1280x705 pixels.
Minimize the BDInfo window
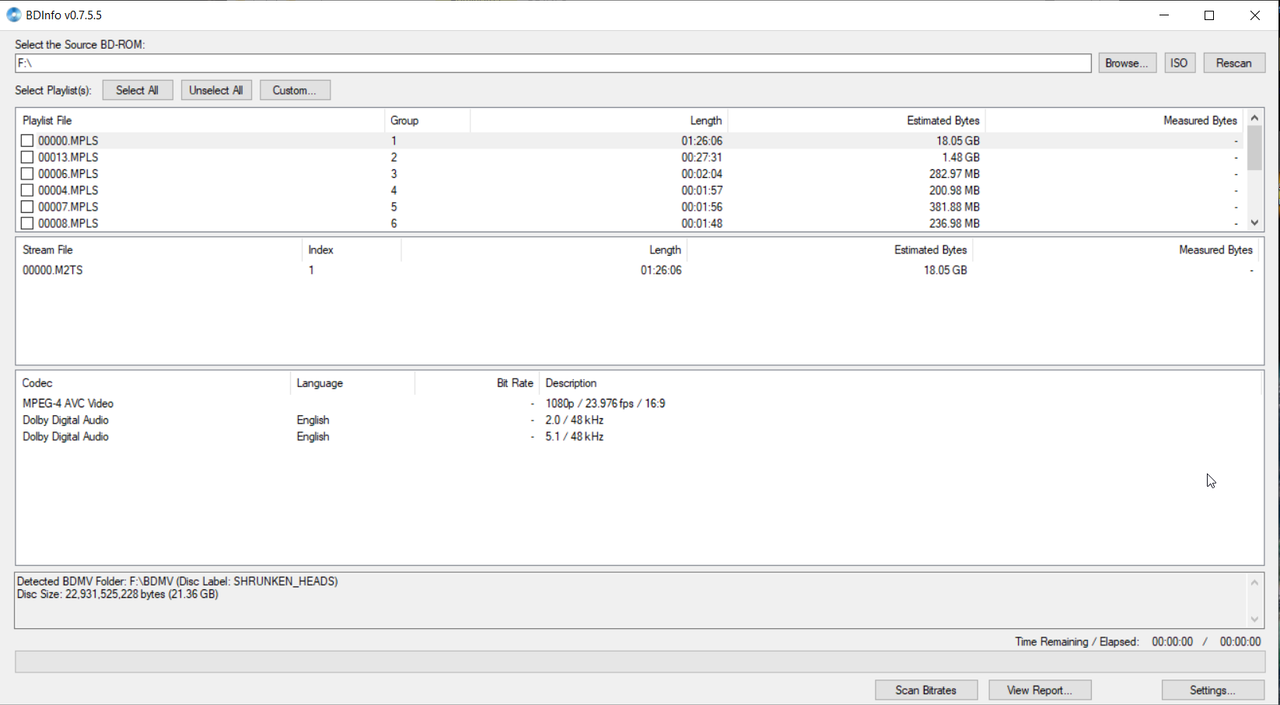(x=1164, y=15)
